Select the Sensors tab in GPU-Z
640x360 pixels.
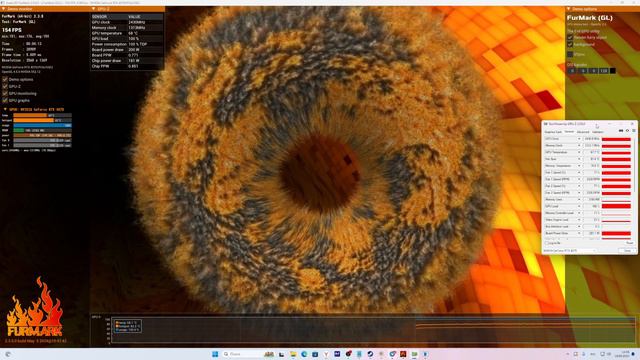coord(569,132)
